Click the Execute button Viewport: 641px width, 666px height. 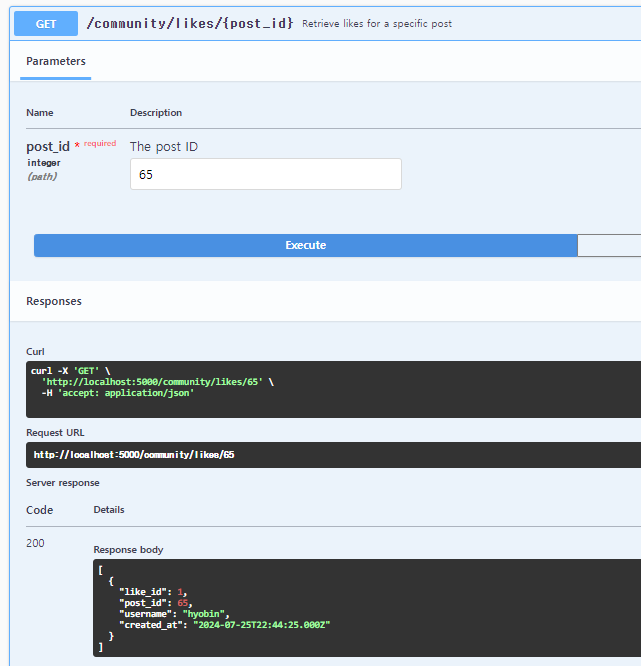tap(305, 245)
